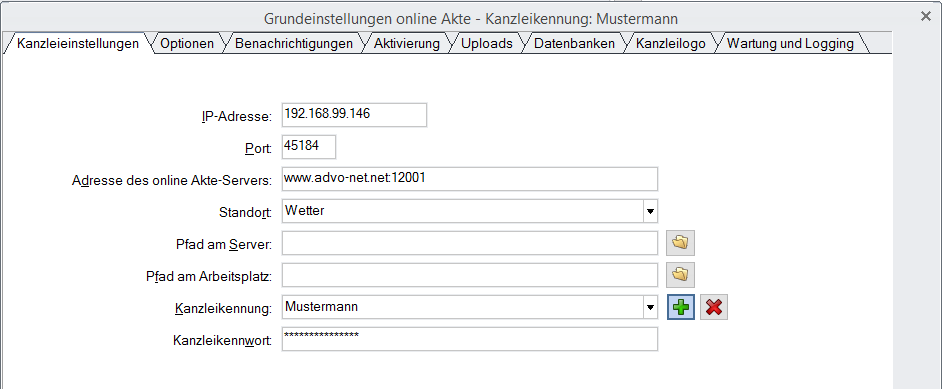The height and width of the screenshot is (389, 942).
Task: Open the Benachrichtigungen tab
Action: click(294, 44)
